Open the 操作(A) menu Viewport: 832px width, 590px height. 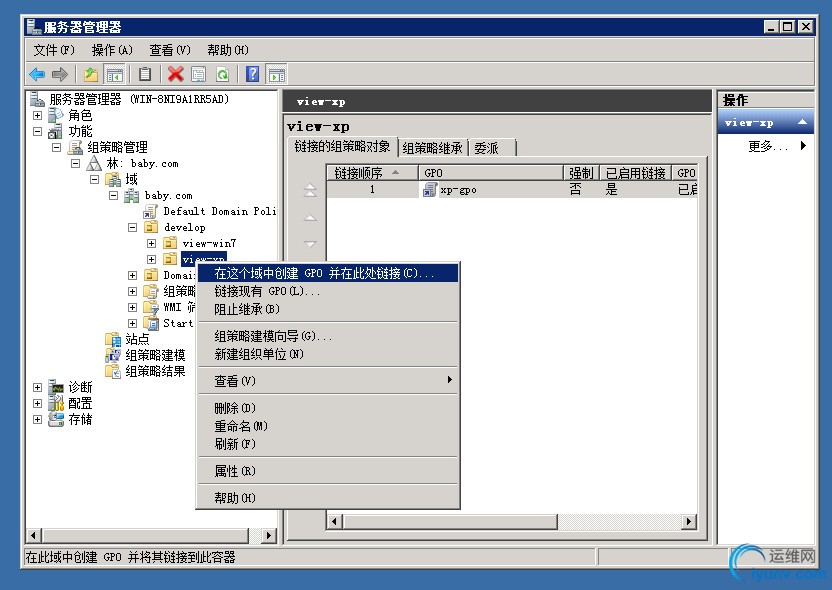pos(112,50)
